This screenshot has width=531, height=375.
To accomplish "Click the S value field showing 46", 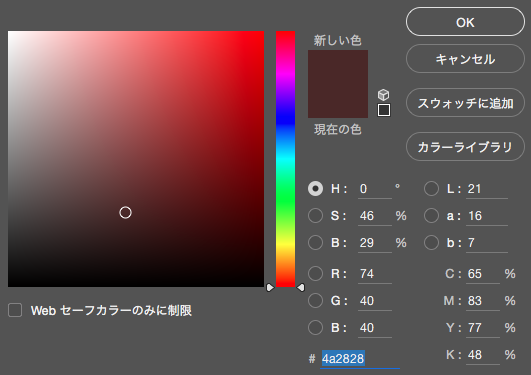I will click(x=375, y=216).
